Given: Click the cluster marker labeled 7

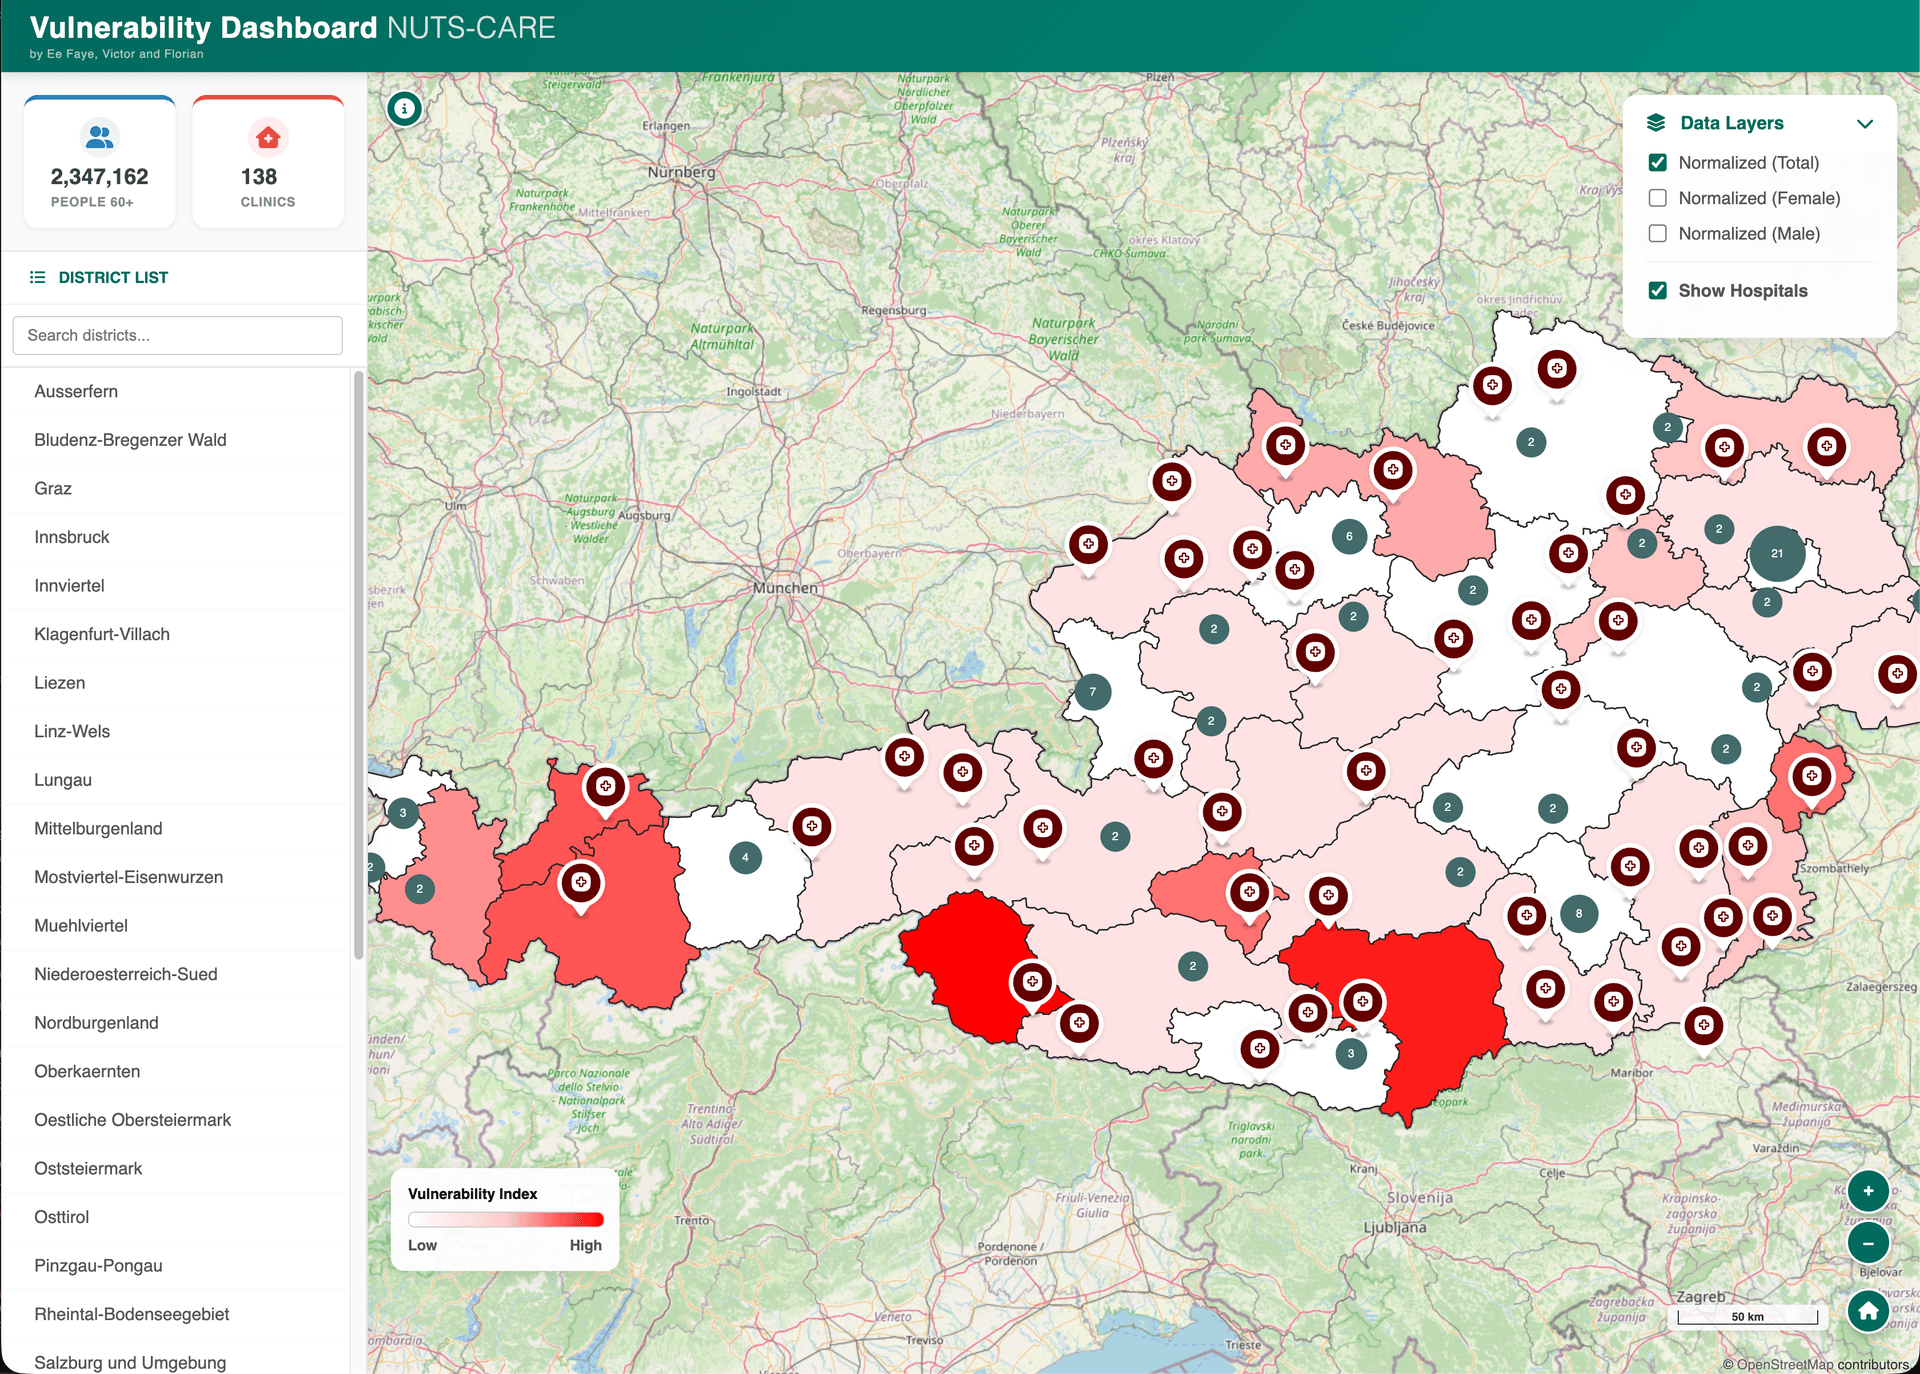Looking at the screenshot, I should [1092, 691].
